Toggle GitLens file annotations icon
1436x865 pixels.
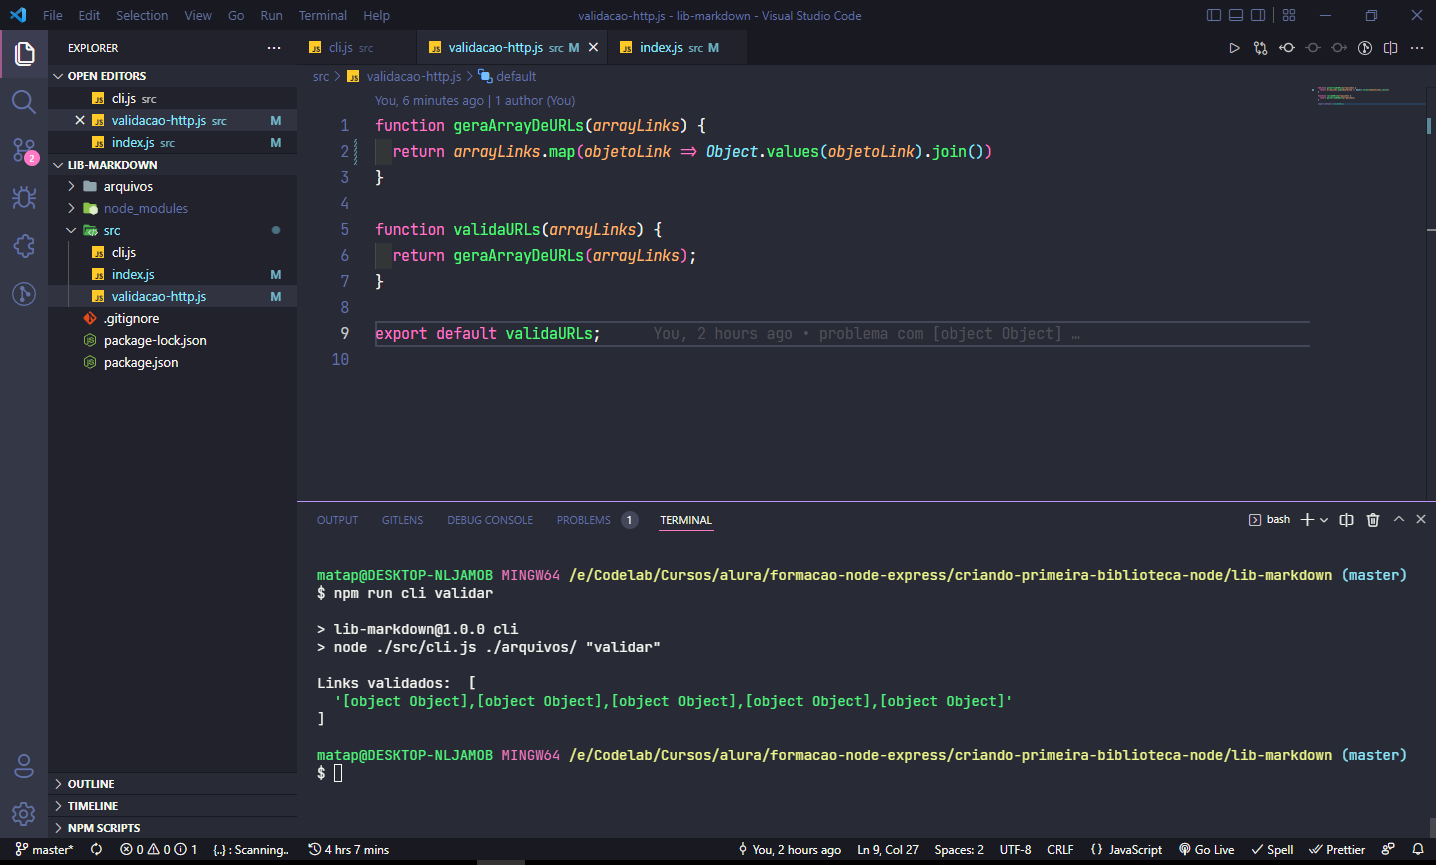click(1365, 48)
